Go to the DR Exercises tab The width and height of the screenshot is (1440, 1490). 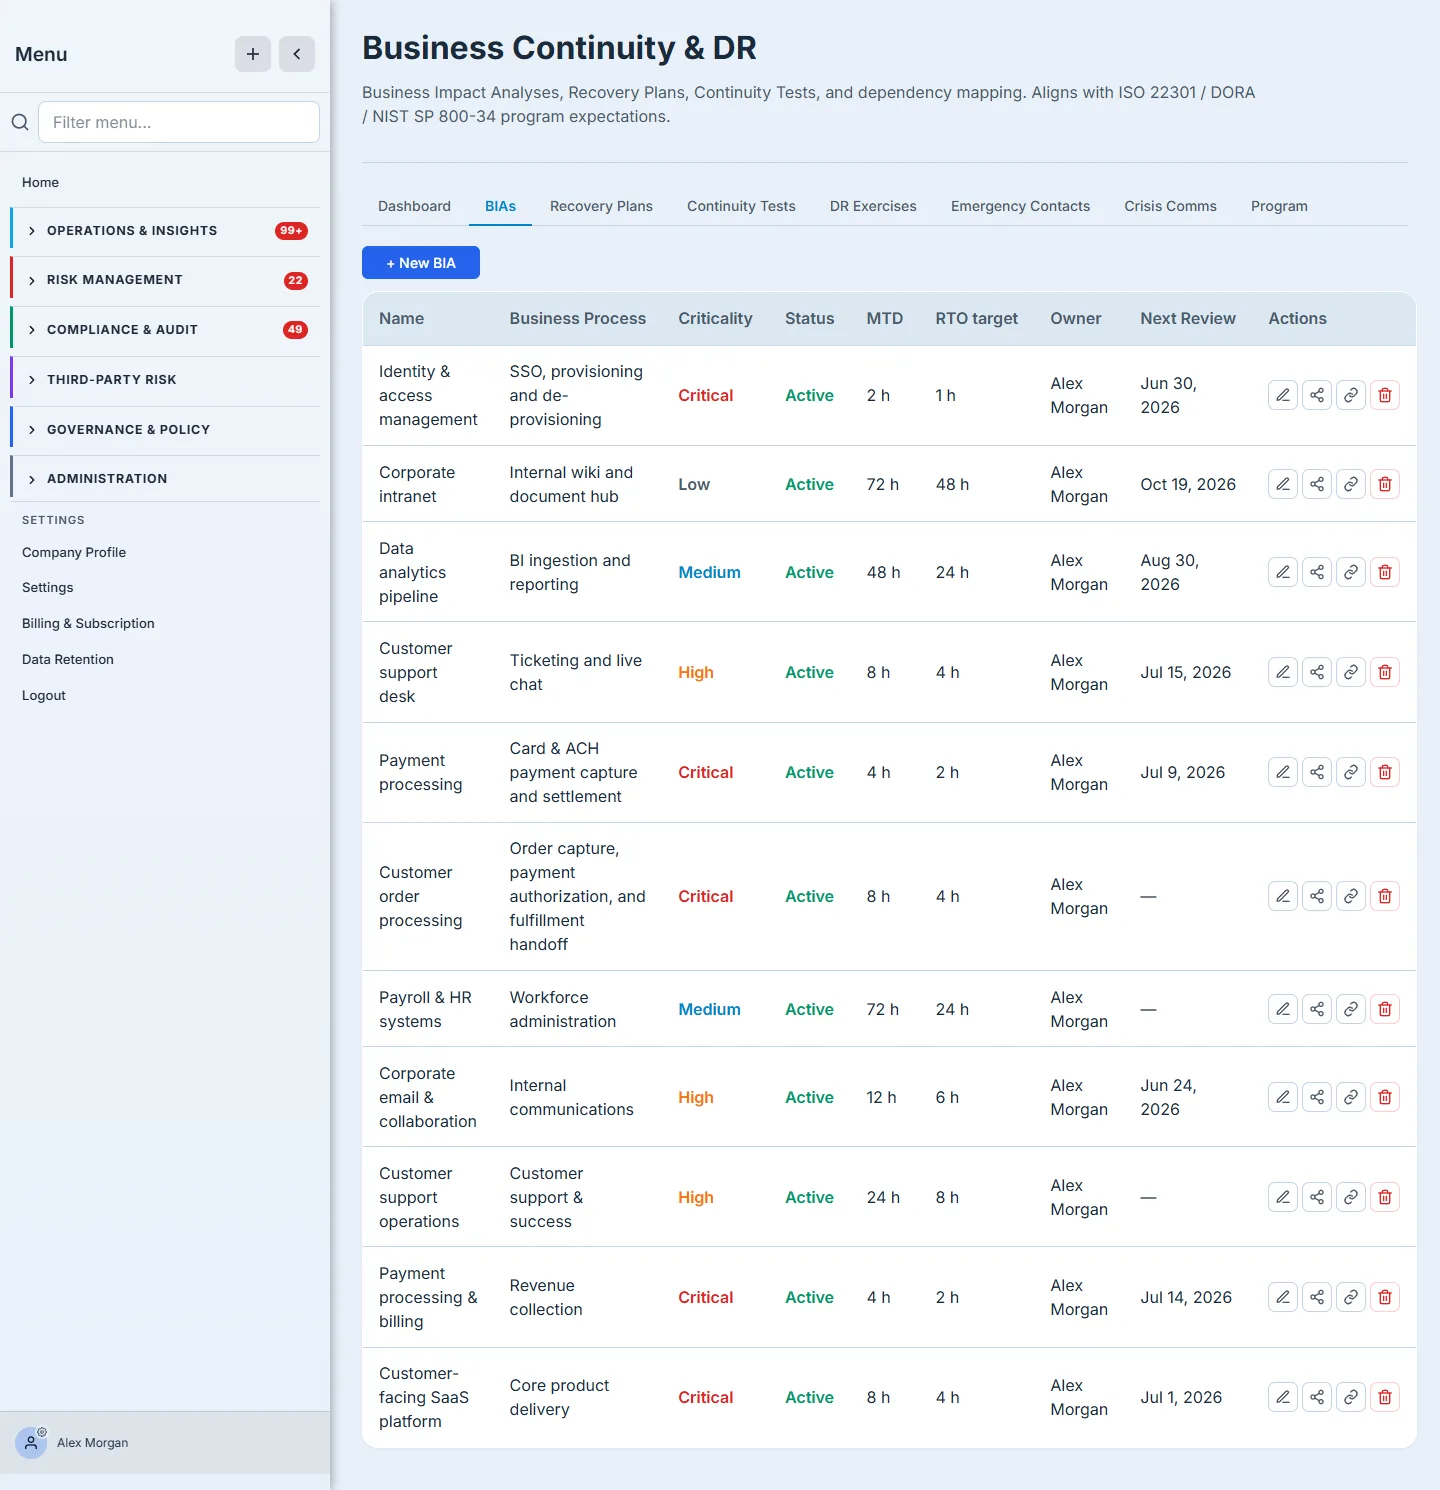point(873,206)
